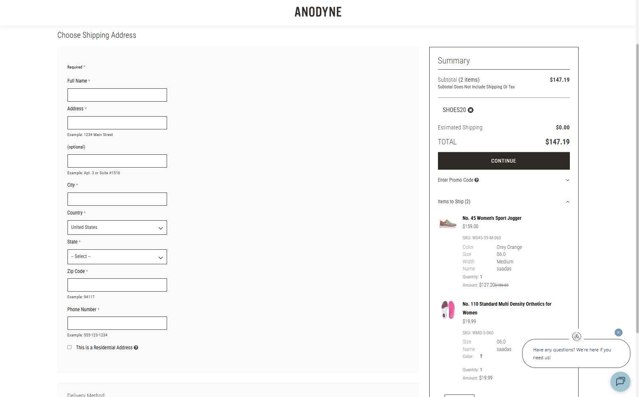The width and height of the screenshot is (639, 397).
Task: Focus the Zip Code input field
Action: (117, 285)
